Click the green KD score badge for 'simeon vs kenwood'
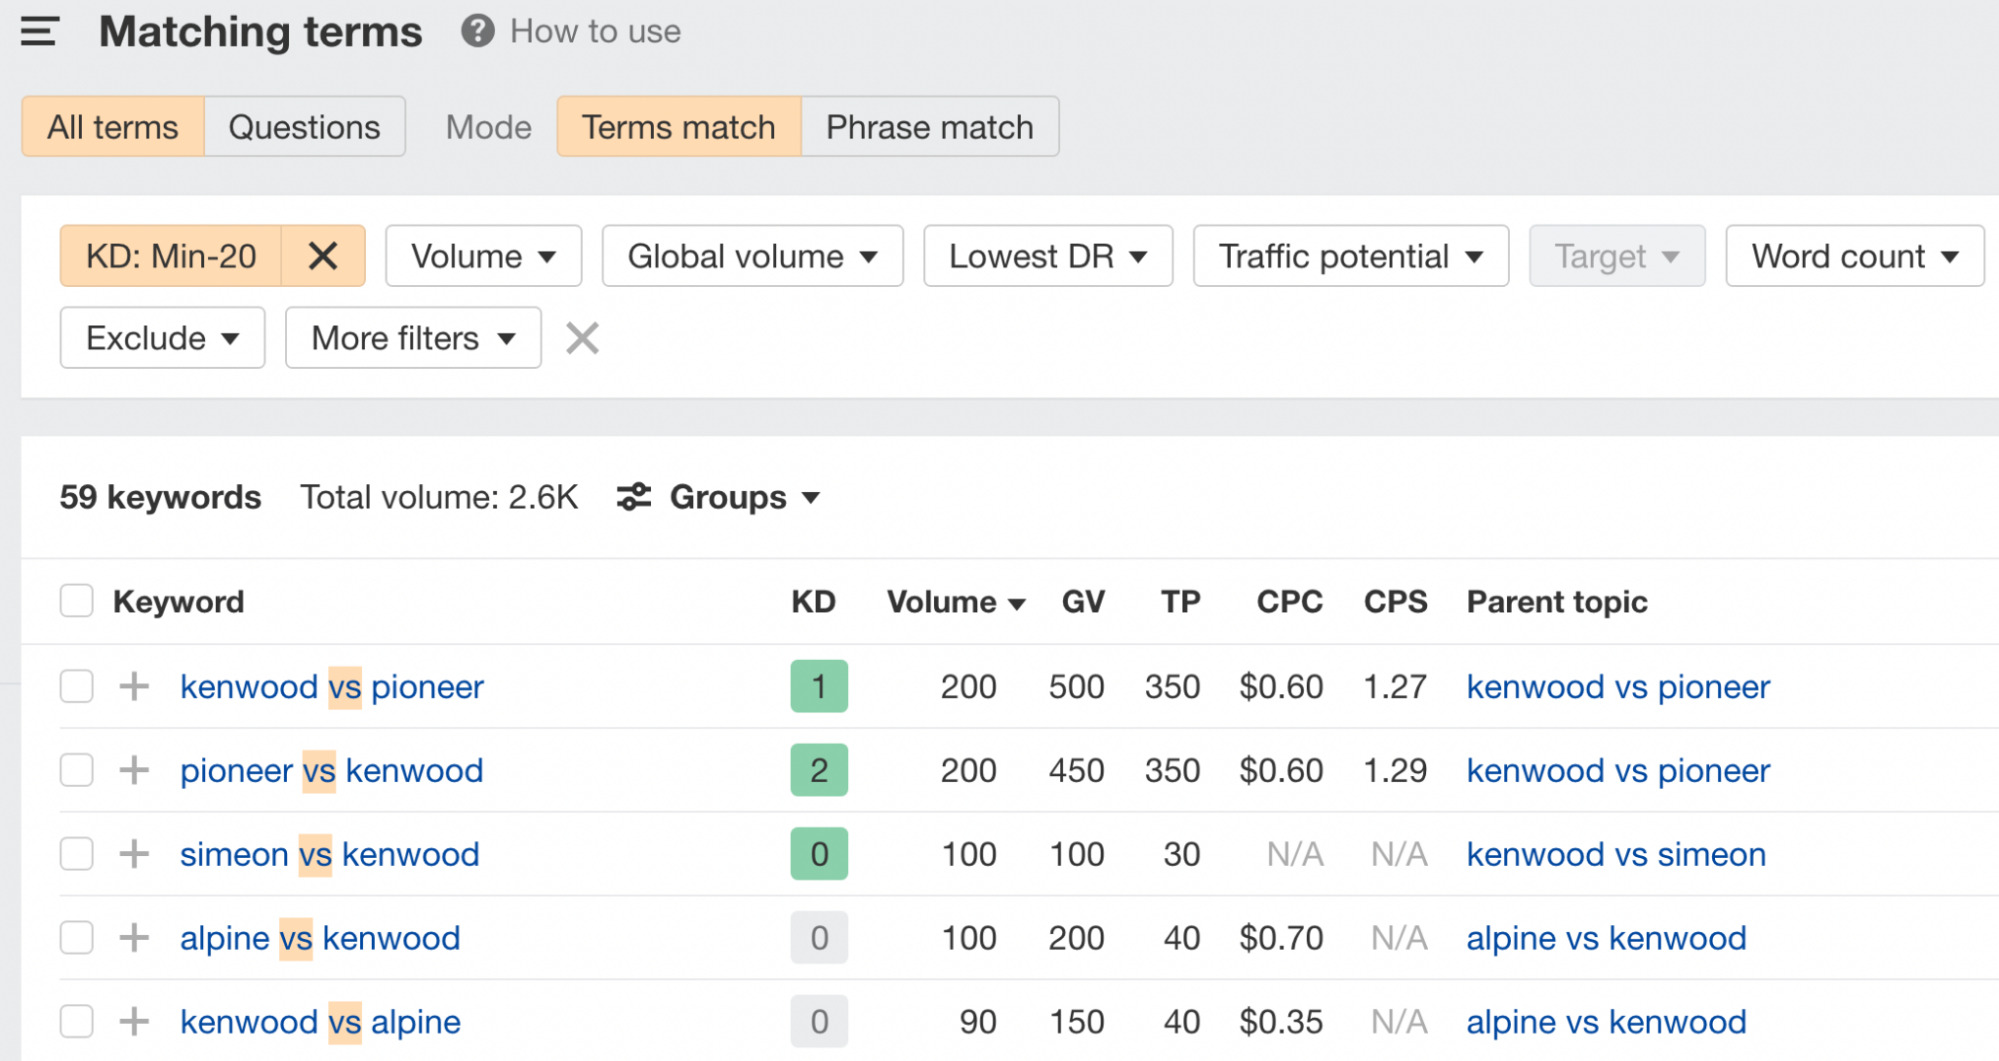The image size is (1999, 1061). (818, 853)
